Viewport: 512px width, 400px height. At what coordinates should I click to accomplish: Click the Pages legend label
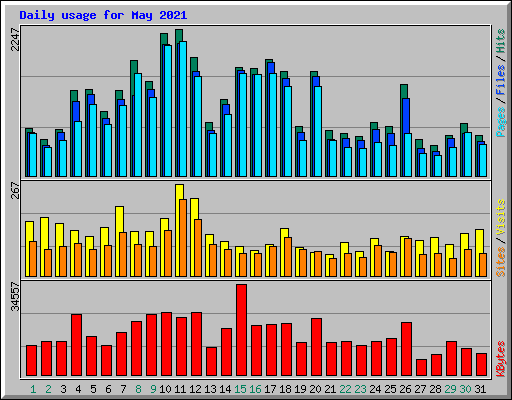(500, 122)
